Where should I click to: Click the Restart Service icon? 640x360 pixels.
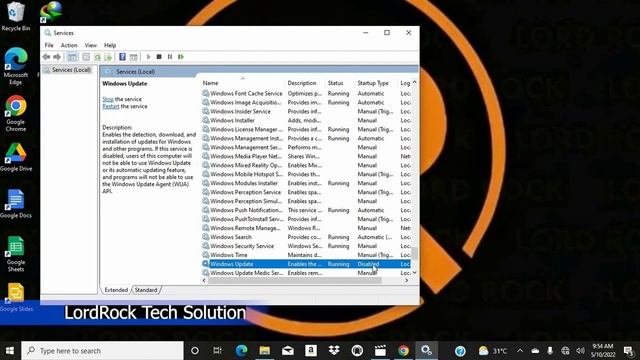point(181,57)
